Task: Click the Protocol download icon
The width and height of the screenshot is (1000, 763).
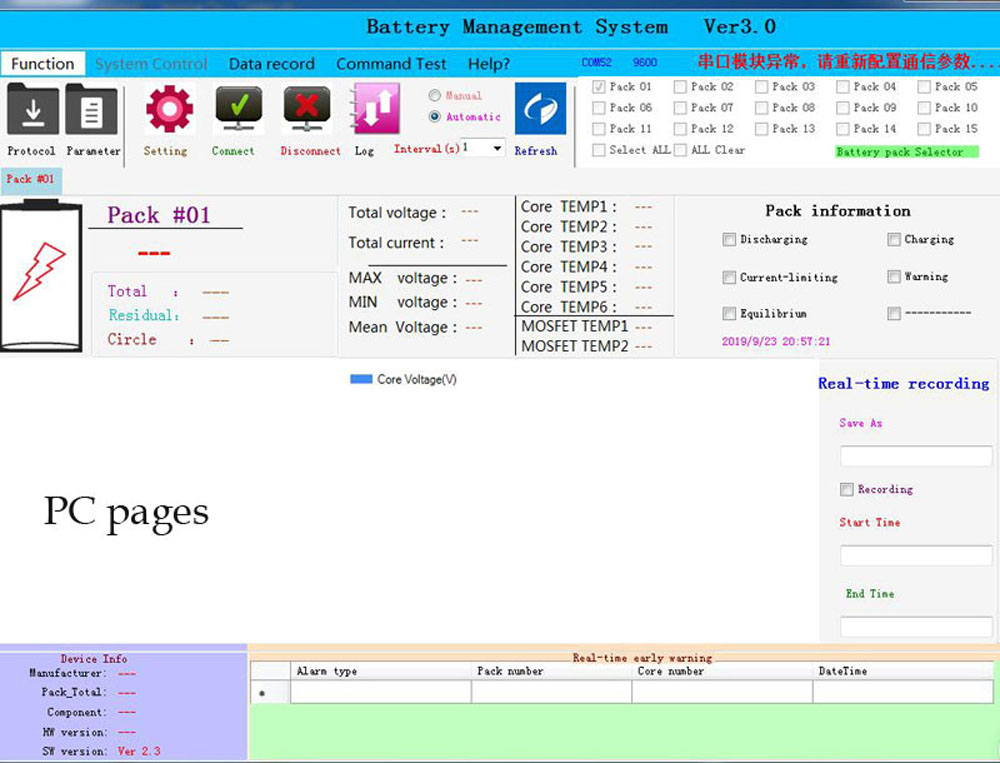Action: pyautogui.click(x=33, y=110)
